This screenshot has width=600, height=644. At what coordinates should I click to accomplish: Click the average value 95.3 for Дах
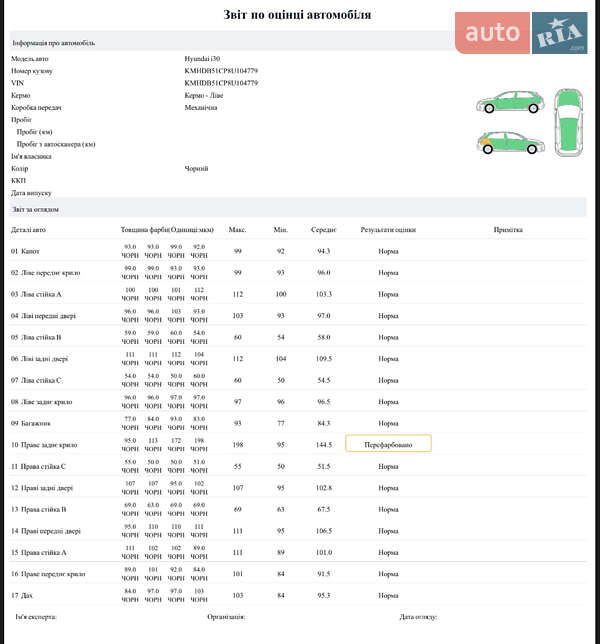[324, 596]
